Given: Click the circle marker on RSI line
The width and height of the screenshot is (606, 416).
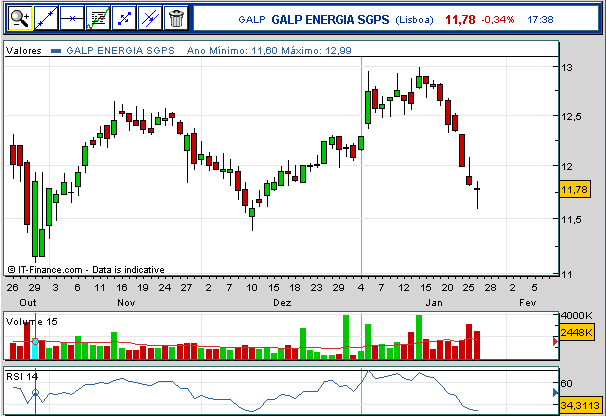Looking at the screenshot, I should 35,393.
